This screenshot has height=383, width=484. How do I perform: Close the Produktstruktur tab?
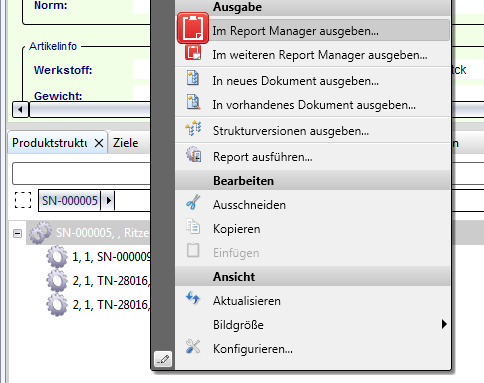pos(99,143)
